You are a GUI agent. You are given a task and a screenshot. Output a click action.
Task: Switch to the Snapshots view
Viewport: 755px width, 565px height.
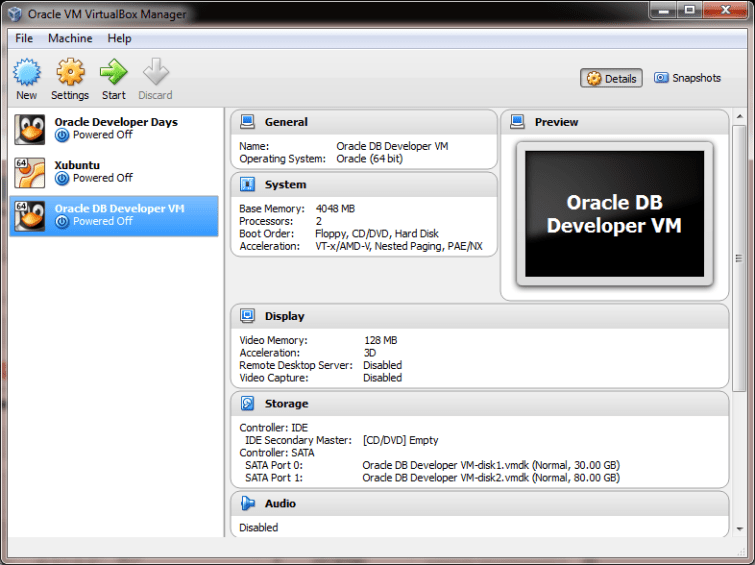(x=687, y=78)
